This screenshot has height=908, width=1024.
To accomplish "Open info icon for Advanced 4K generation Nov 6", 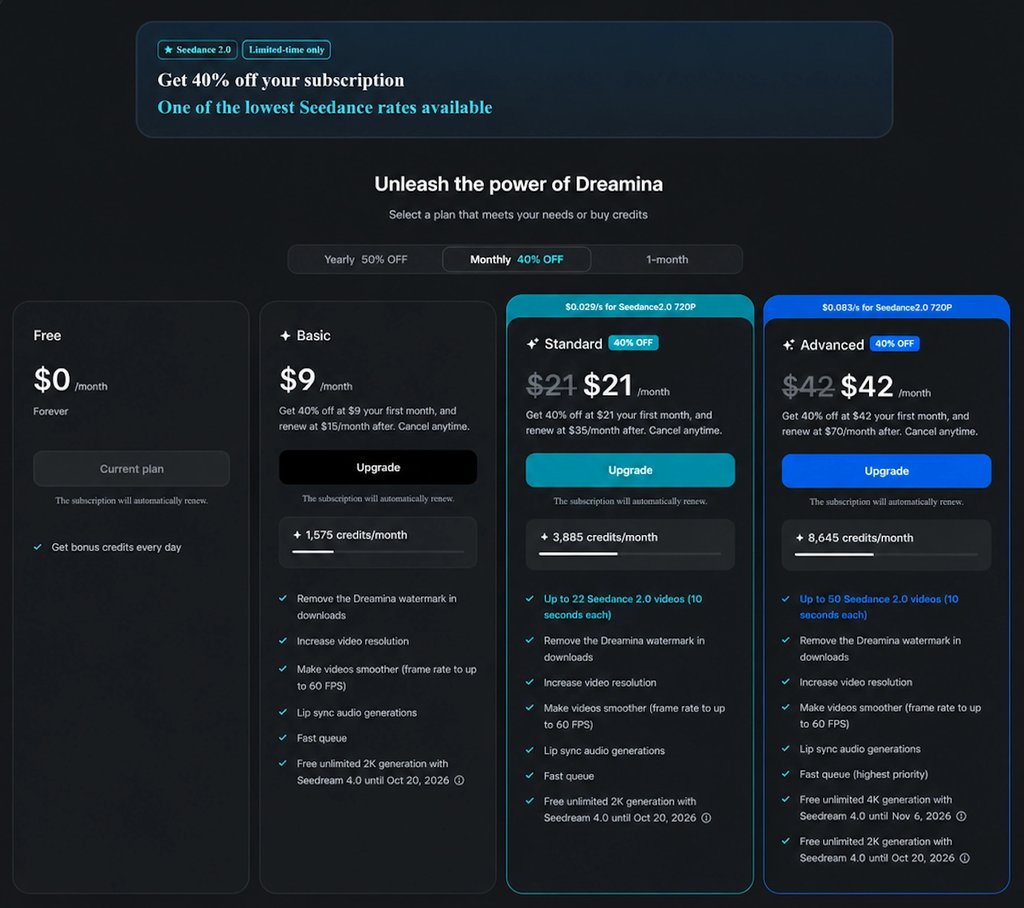I will point(961,816).
